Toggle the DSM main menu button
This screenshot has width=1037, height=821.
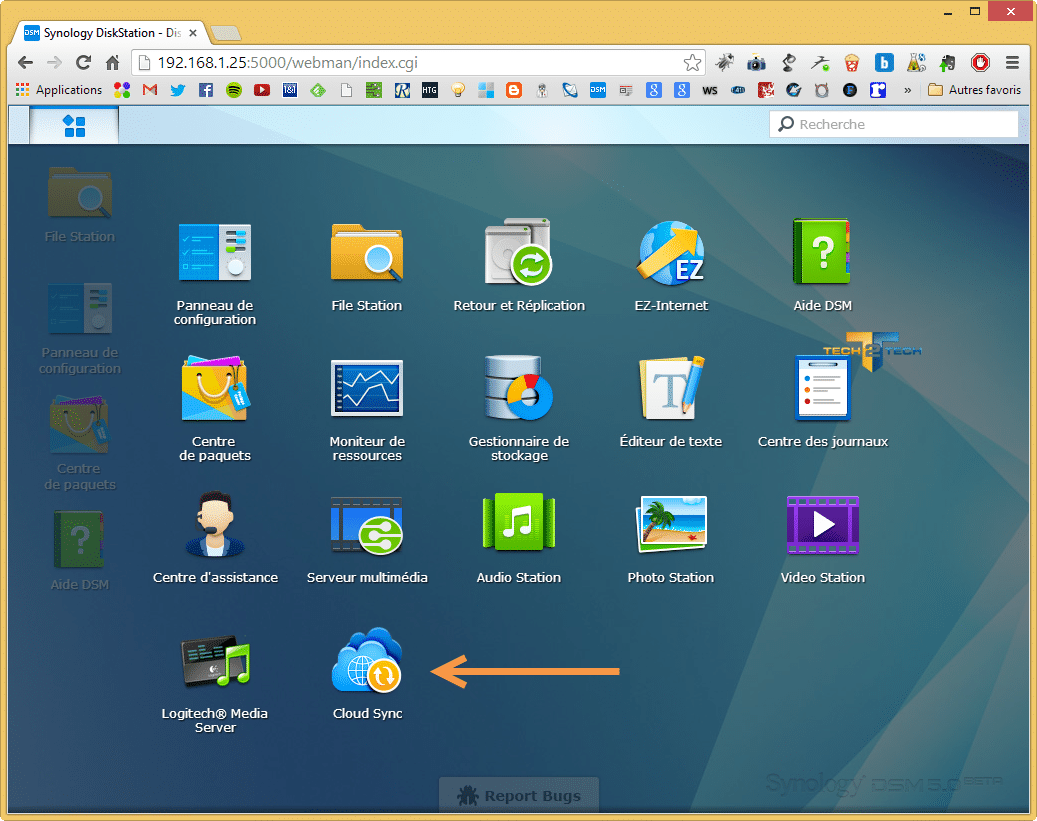coord(74,125)
